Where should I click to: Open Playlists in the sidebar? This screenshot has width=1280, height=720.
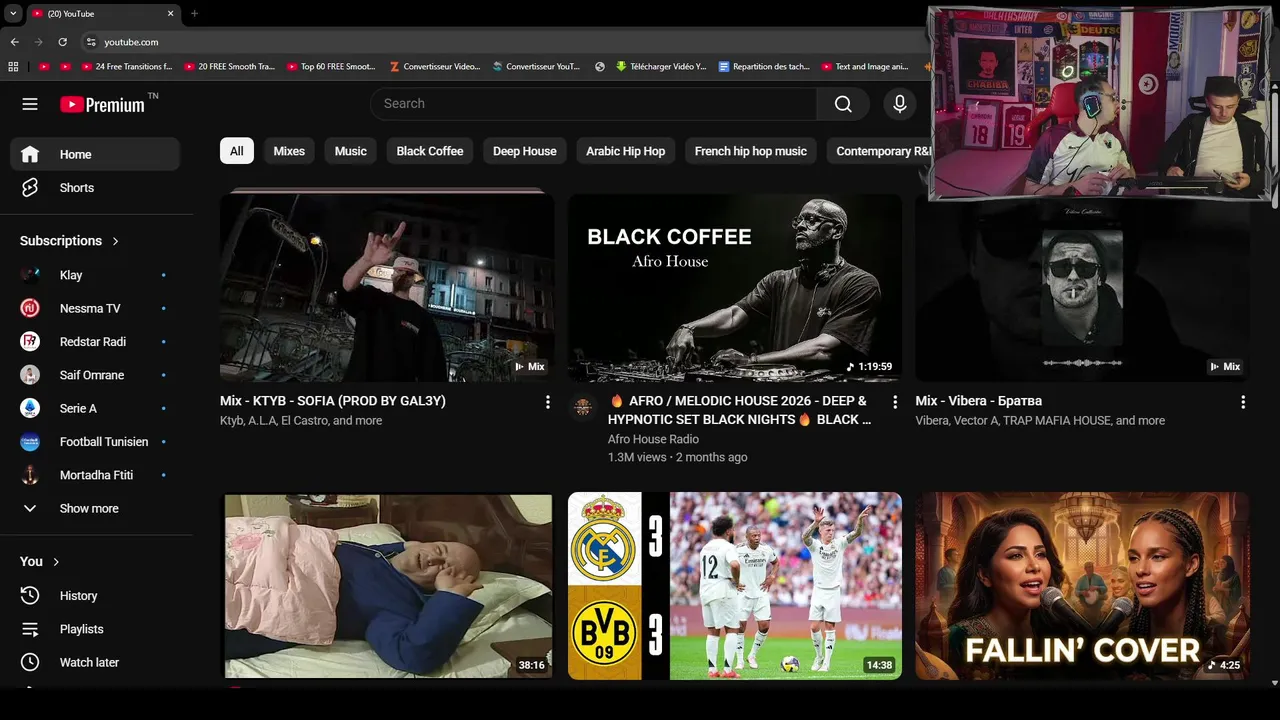(95, 629)
